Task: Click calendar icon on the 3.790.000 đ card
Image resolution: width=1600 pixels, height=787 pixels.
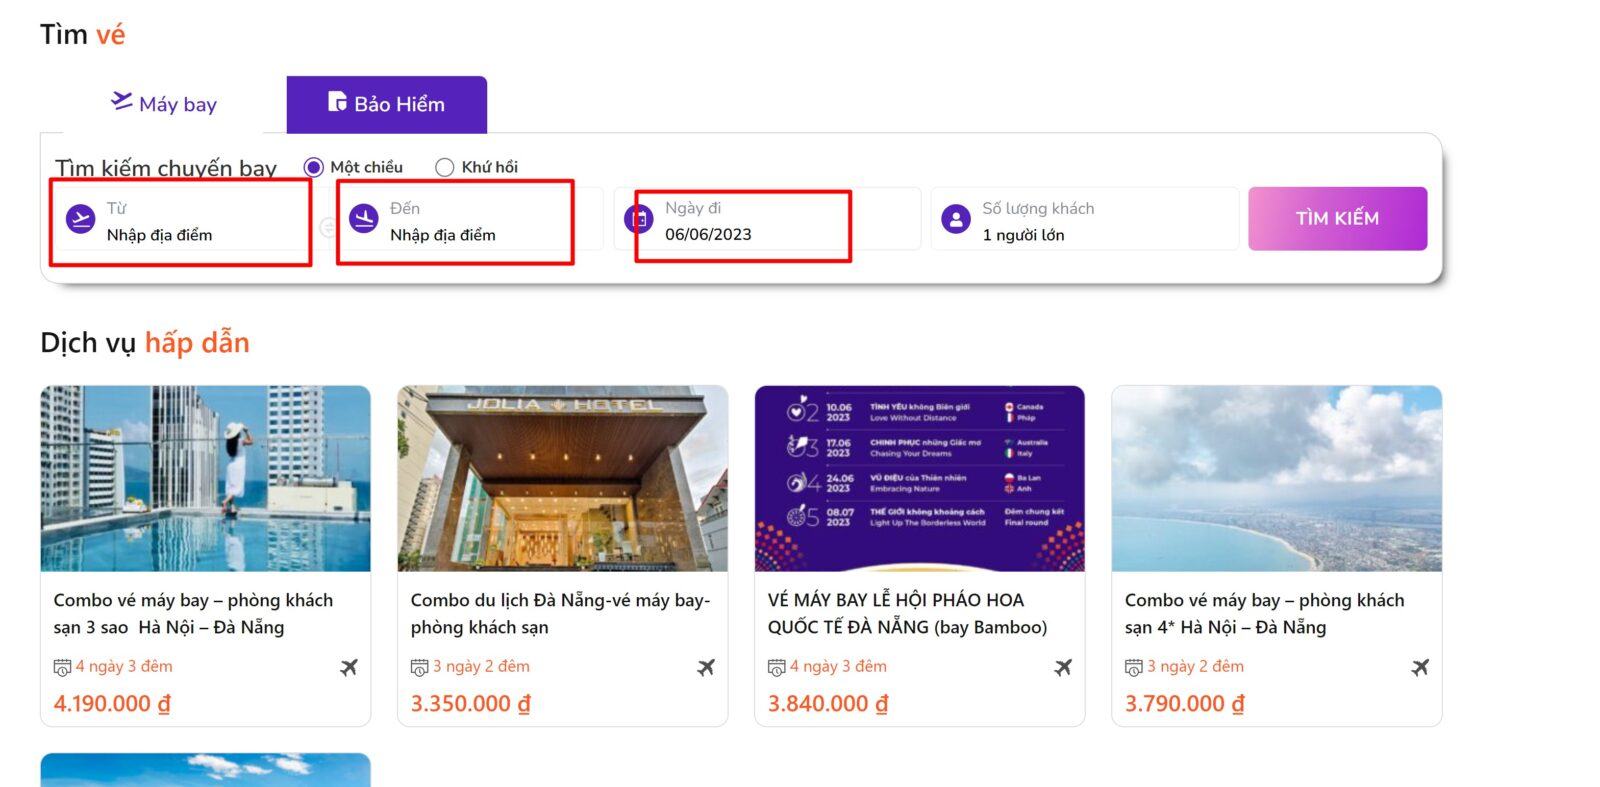Action: (1133, 667)
